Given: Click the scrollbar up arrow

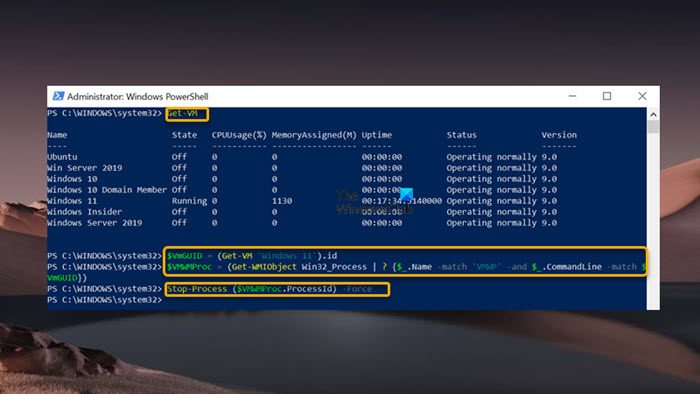Looking at the screenshot, I should point(653,114).
